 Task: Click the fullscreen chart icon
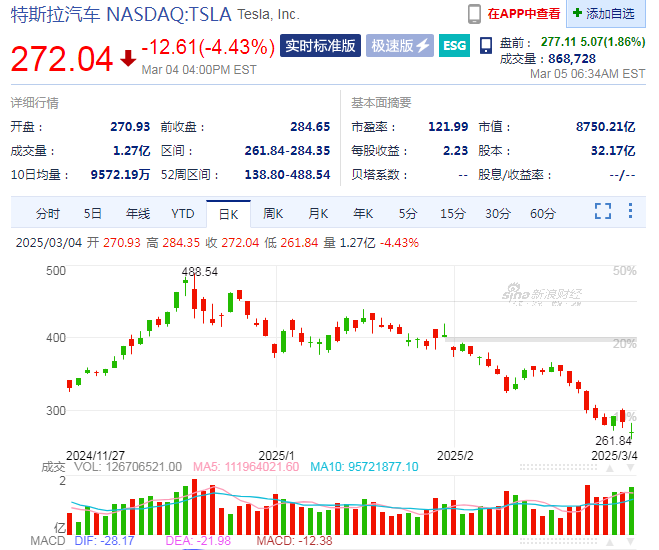click(603, 211)
